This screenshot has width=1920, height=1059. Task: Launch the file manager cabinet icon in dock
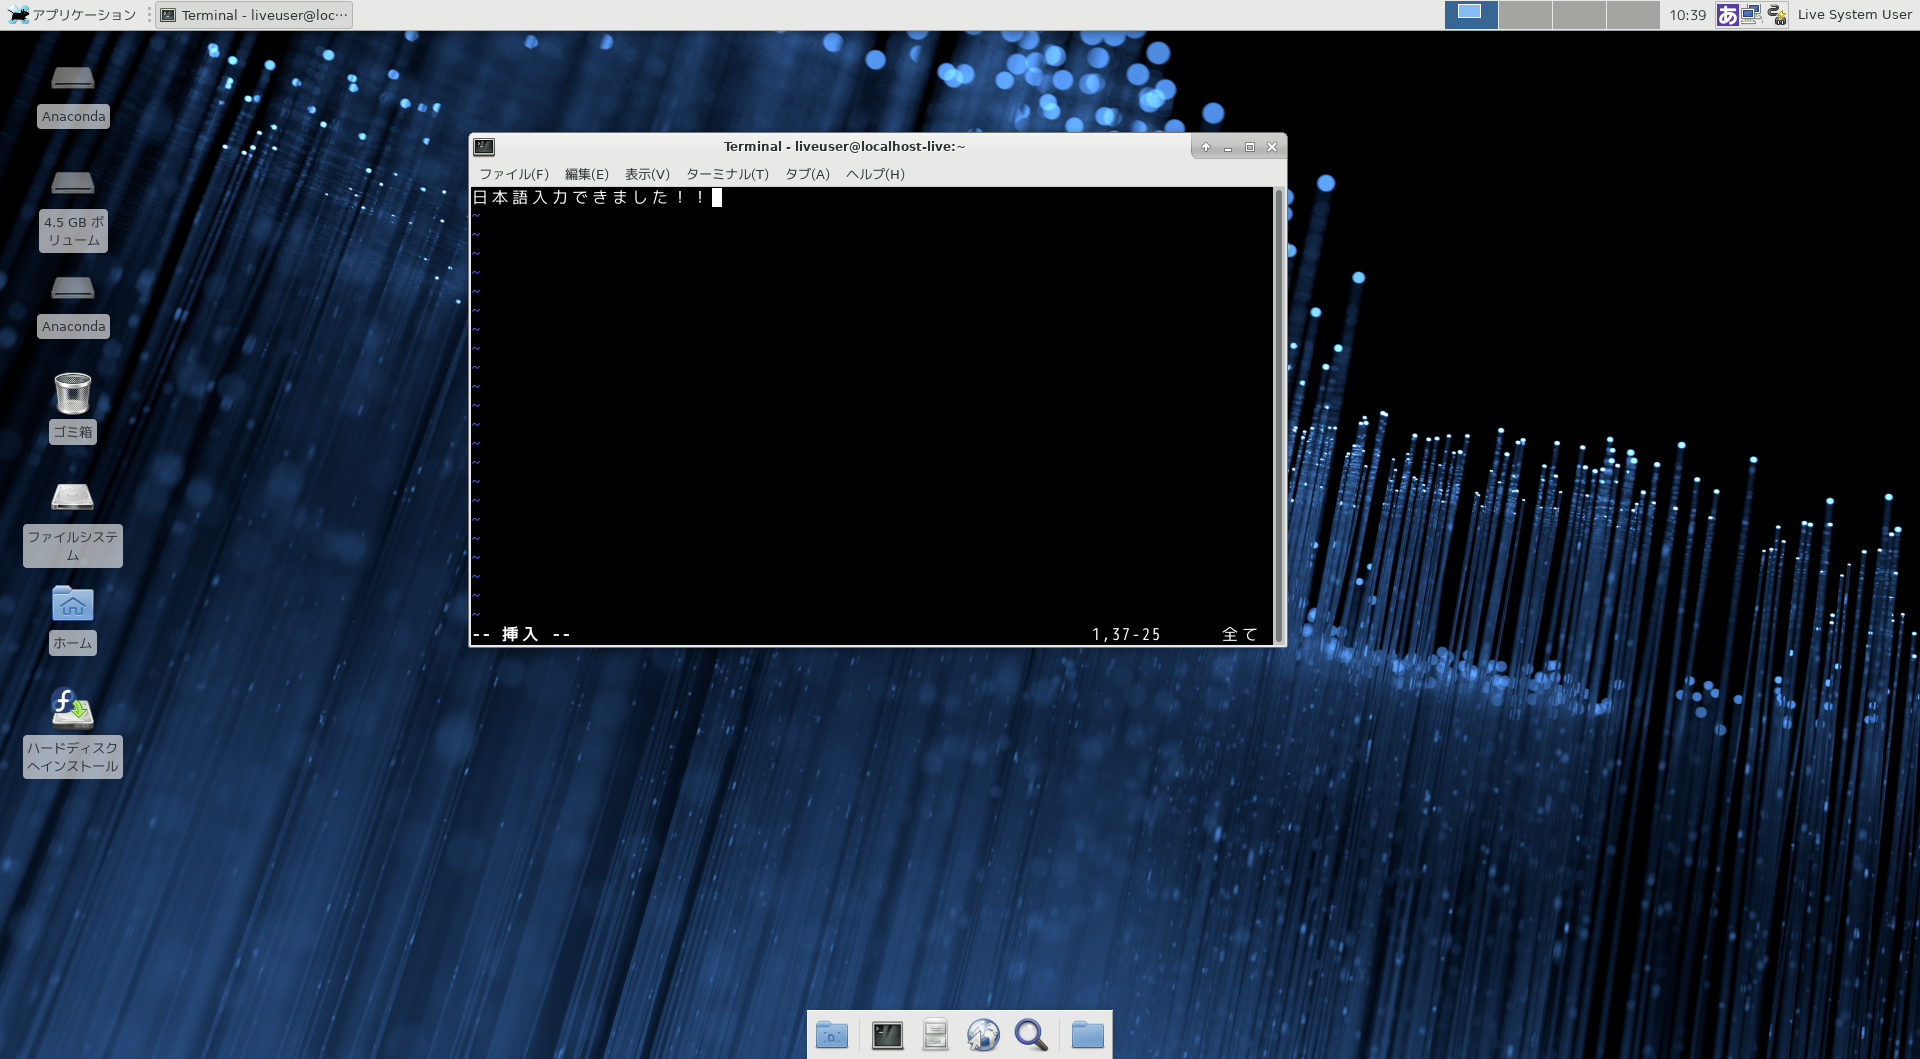pos(935,1035)
